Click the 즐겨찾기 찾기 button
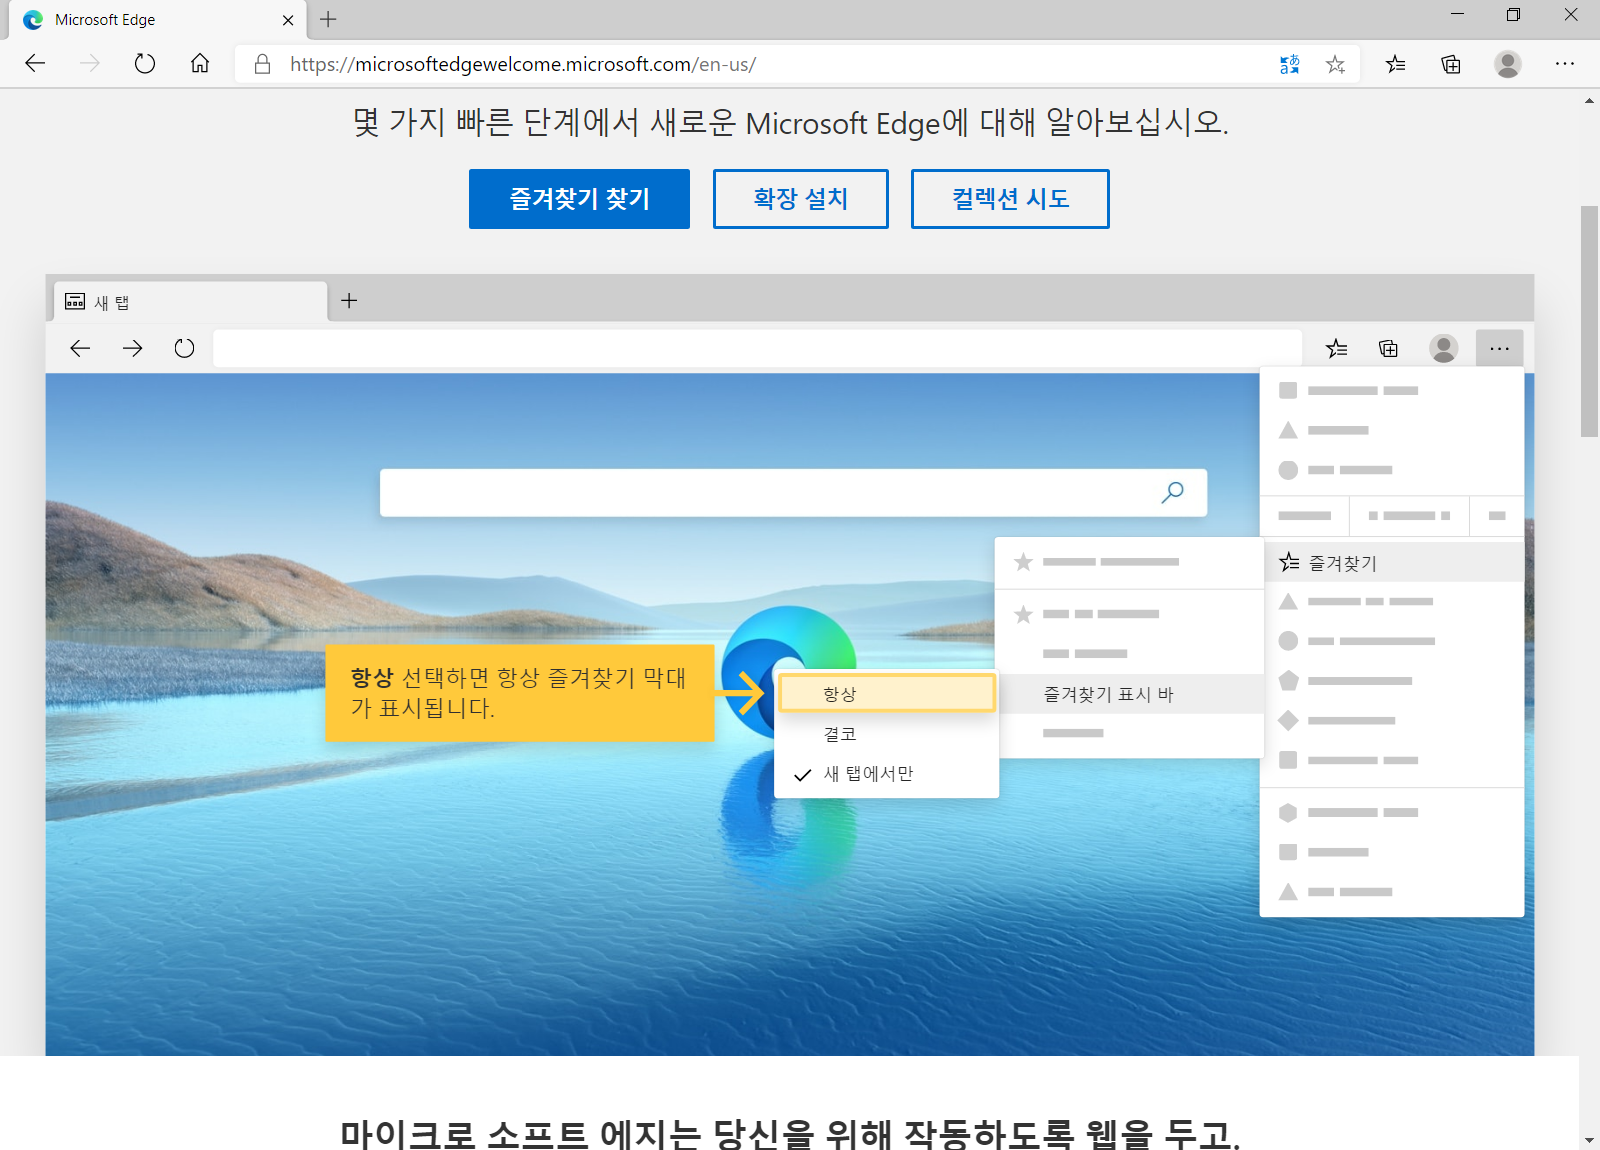 point(579,199)
